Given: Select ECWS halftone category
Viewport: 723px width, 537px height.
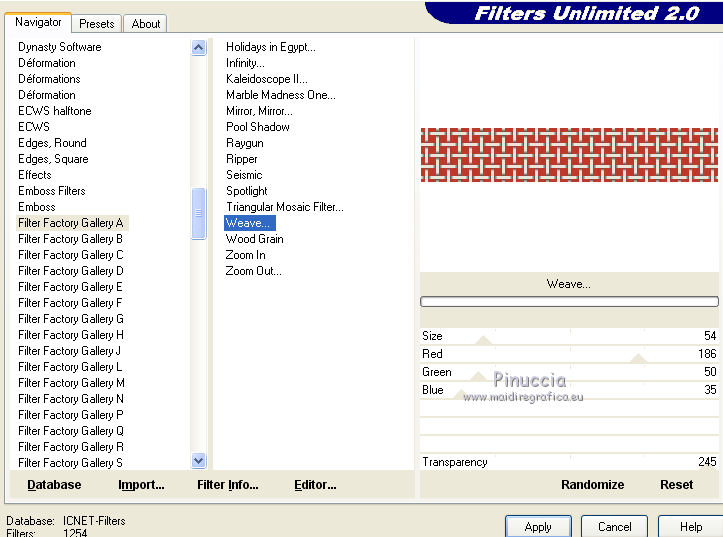Looking at the screenshot, I should pos(54,111).
